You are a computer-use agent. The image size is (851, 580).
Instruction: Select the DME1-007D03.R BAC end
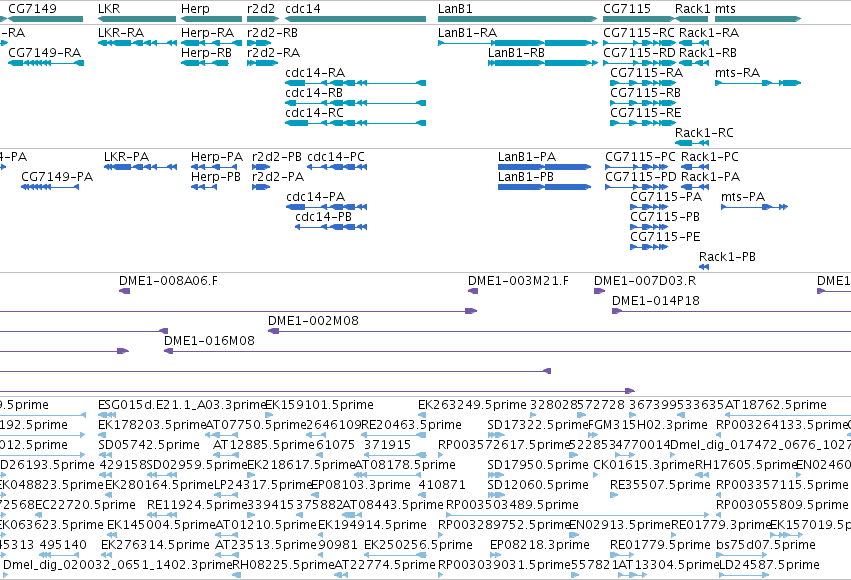click(599, 291)
